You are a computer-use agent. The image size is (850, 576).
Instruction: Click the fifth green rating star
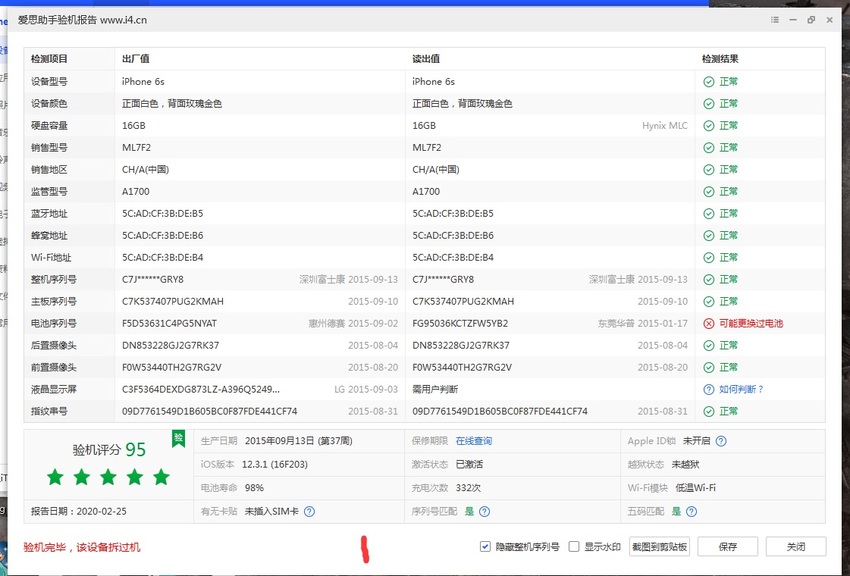tap(161, 477)
